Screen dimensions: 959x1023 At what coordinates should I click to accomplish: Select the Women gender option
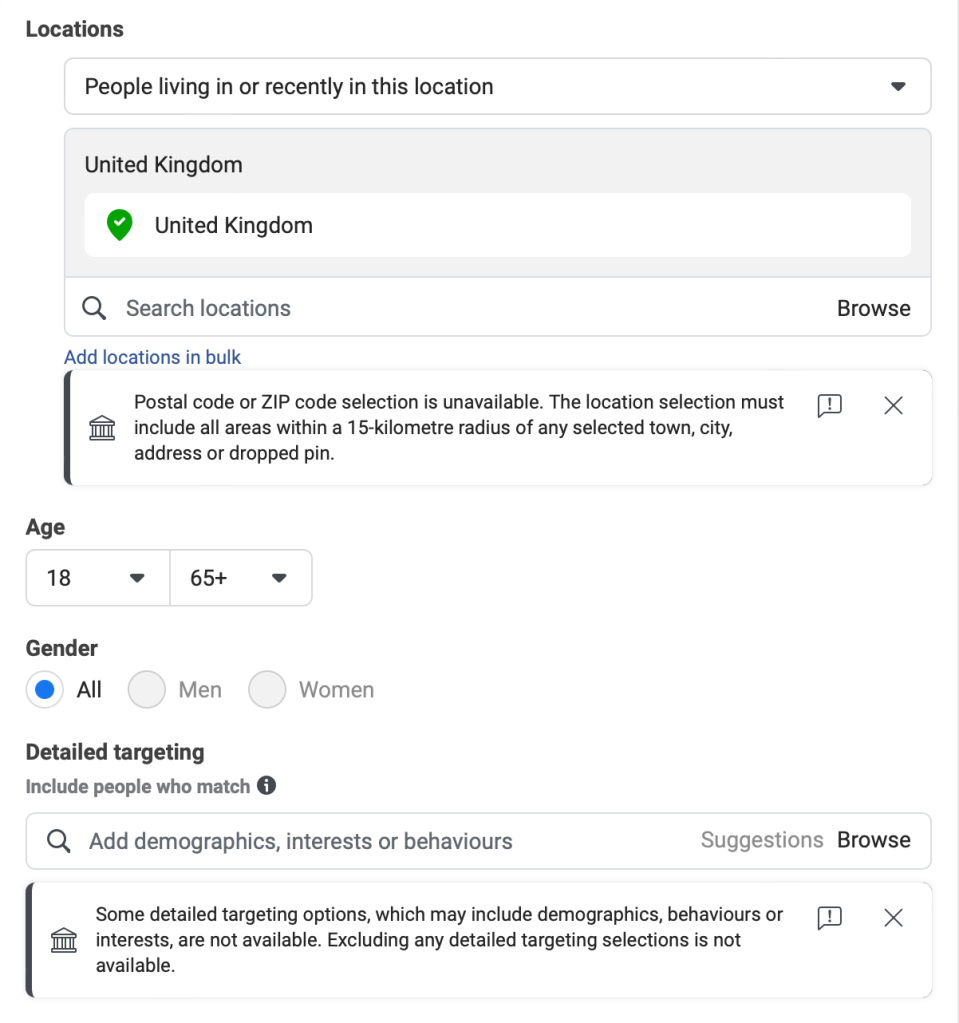[268, 690]
